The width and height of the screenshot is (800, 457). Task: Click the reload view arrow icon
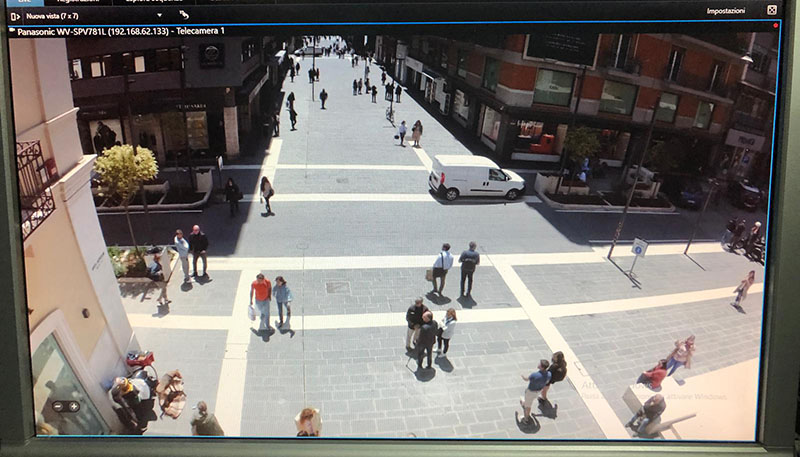point(184,15)
